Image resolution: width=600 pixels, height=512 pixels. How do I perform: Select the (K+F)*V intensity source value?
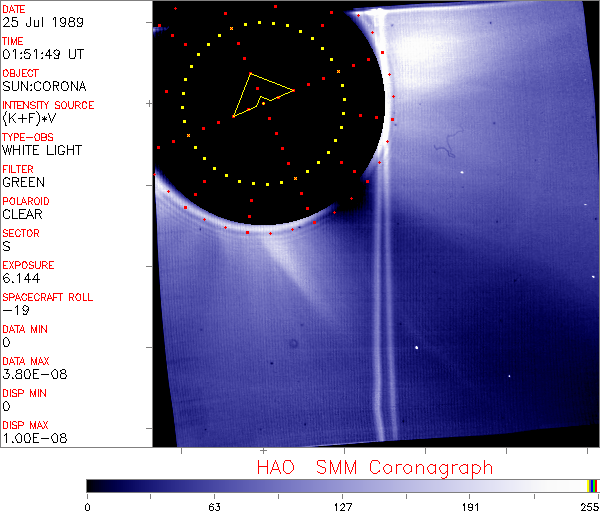[x=27, y=119]
